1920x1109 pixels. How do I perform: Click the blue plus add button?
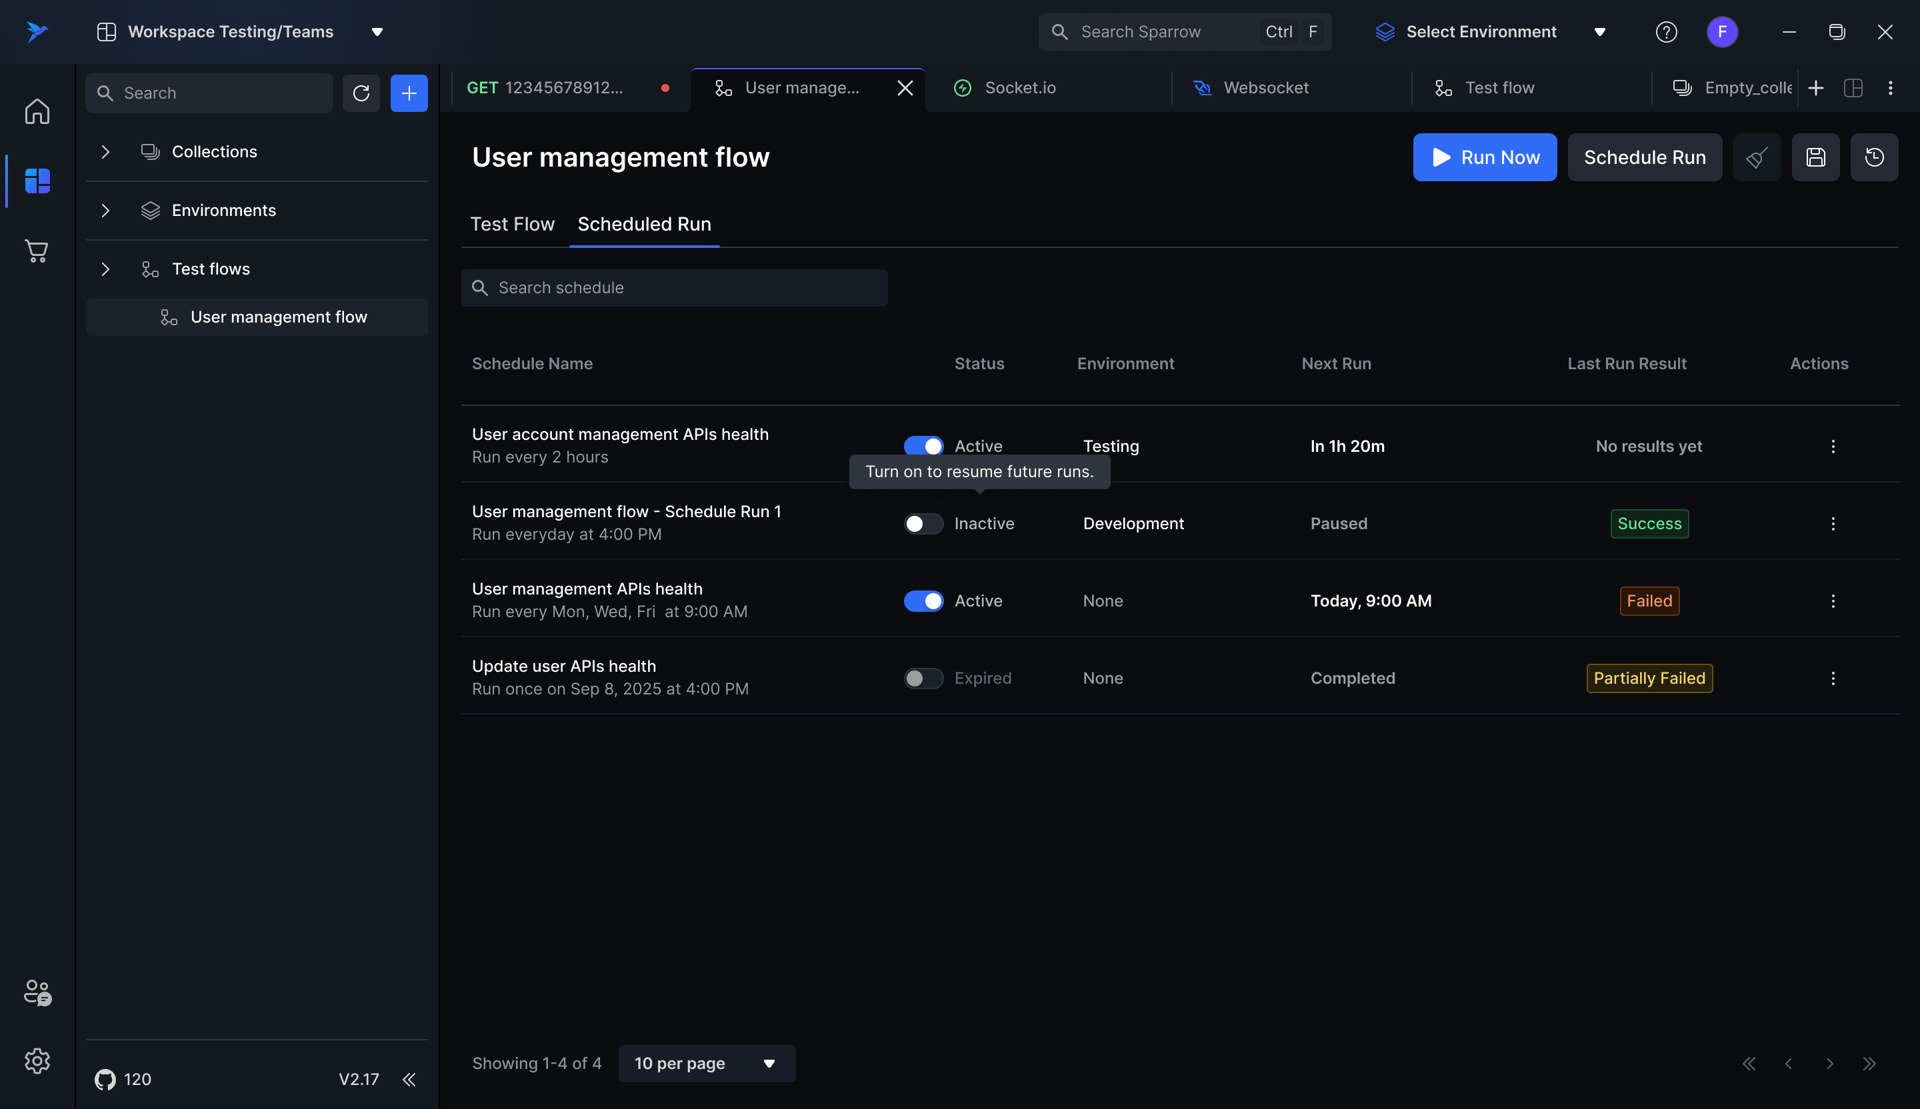[409, 93]
